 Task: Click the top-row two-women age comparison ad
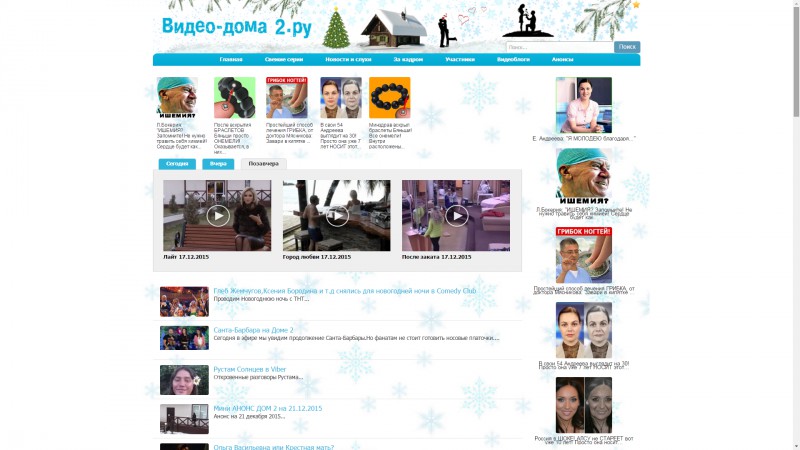click(x=341, y=97)
